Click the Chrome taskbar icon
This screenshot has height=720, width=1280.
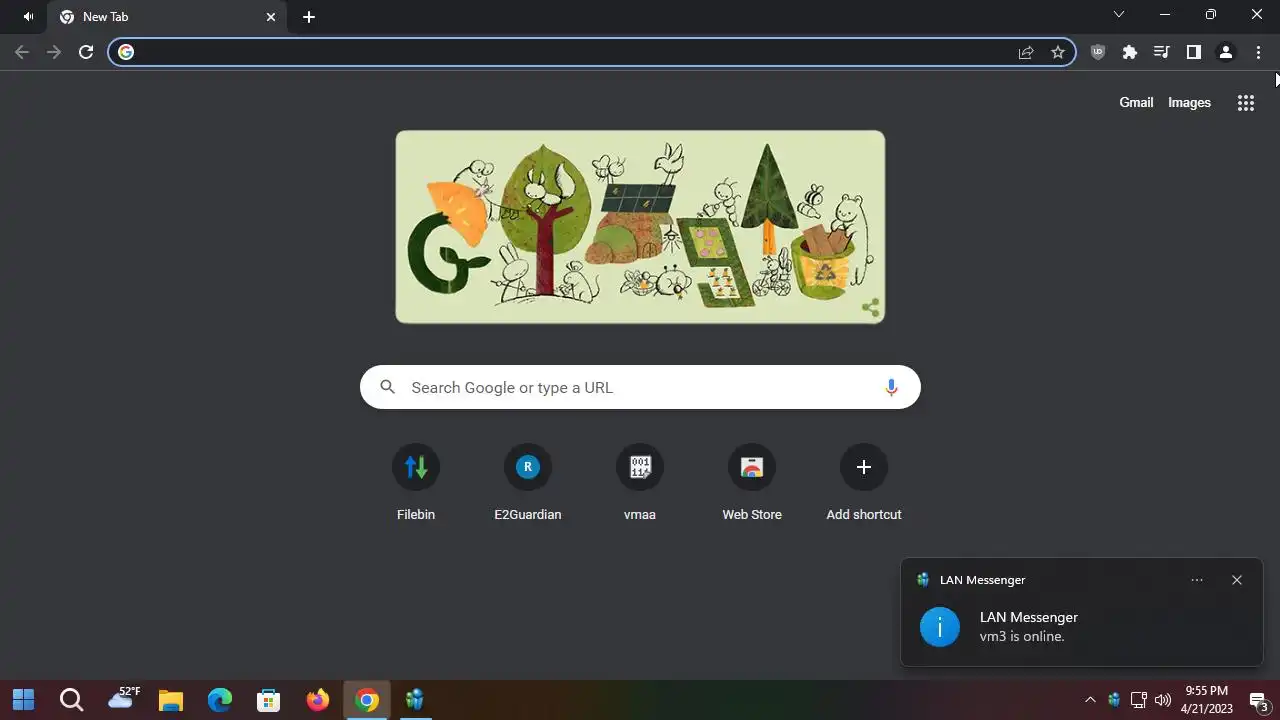coord(367,700)
